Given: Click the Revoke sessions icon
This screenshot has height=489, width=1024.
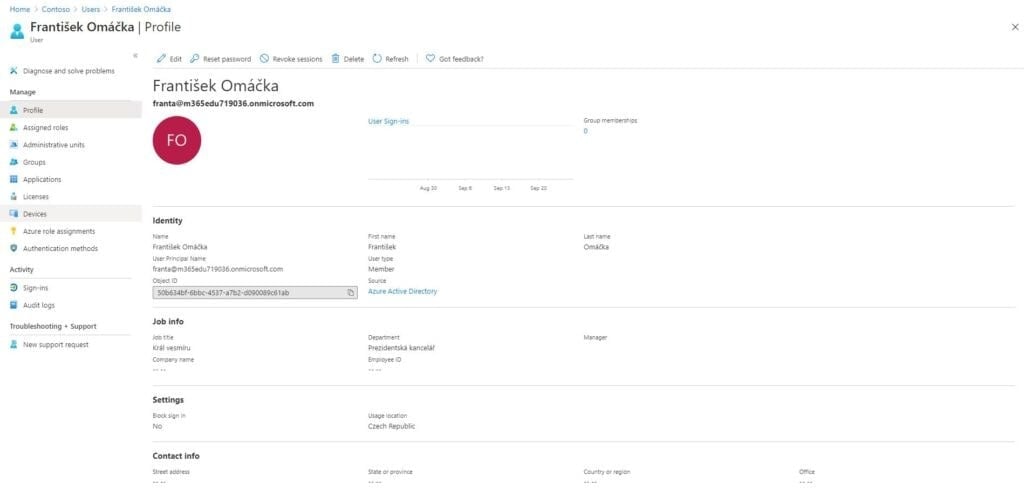Looking at the screenshot, I should 264,59.
